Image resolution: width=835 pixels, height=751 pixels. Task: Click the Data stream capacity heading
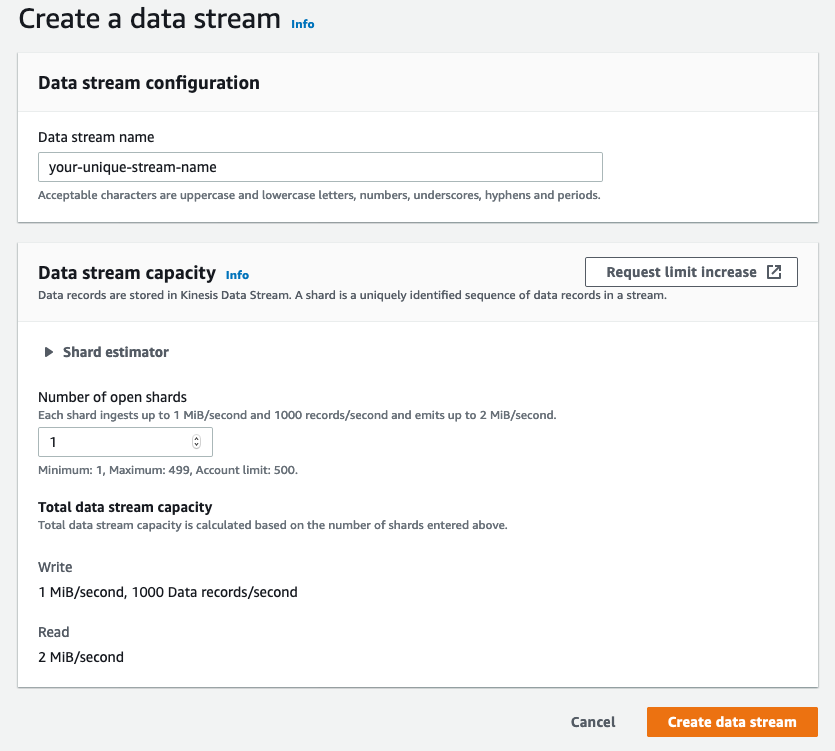pos(126,273)
